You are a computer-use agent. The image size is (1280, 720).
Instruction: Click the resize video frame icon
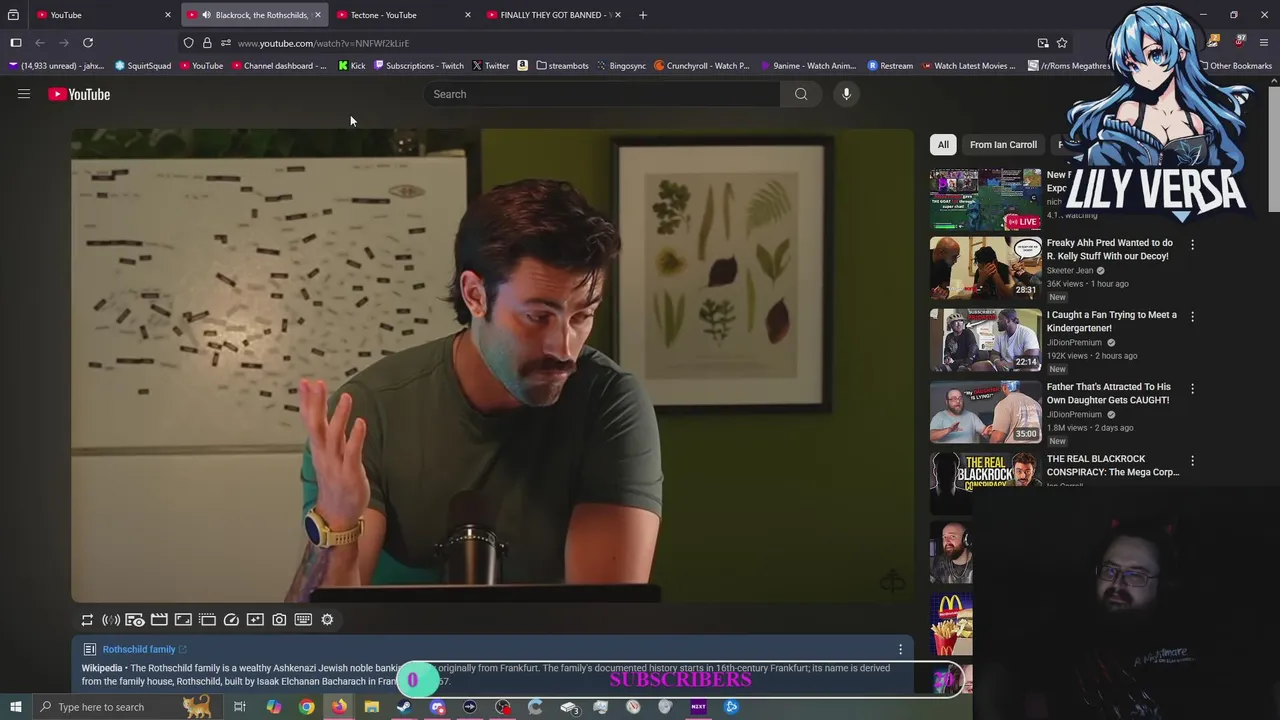coord(183,620)
